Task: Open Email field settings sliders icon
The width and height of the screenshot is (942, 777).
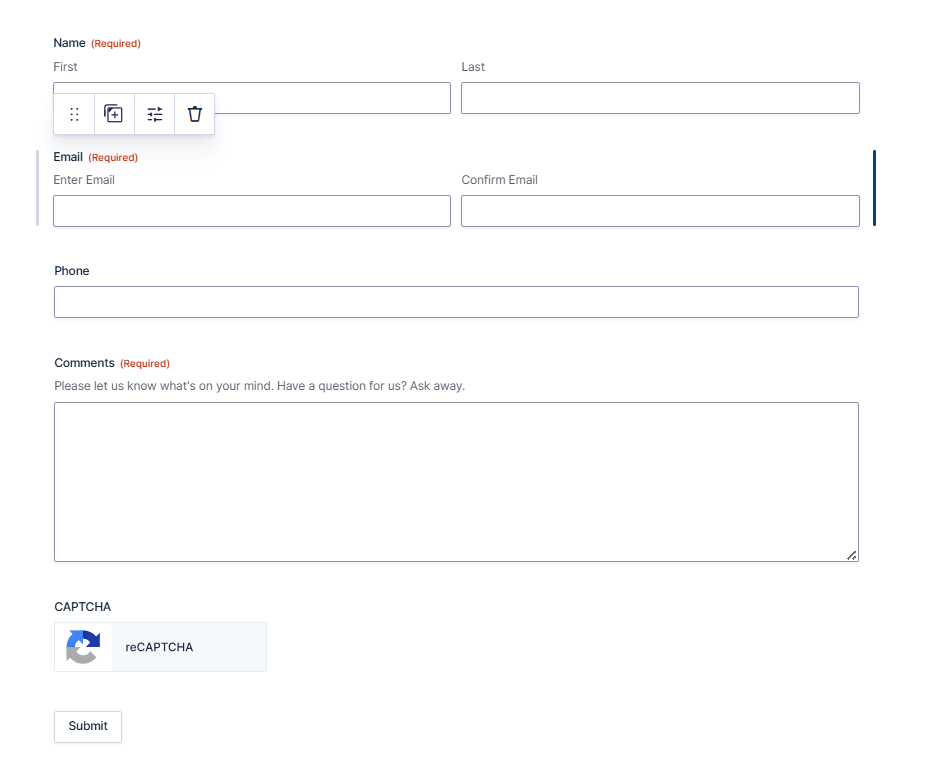Action: (154, 114)
